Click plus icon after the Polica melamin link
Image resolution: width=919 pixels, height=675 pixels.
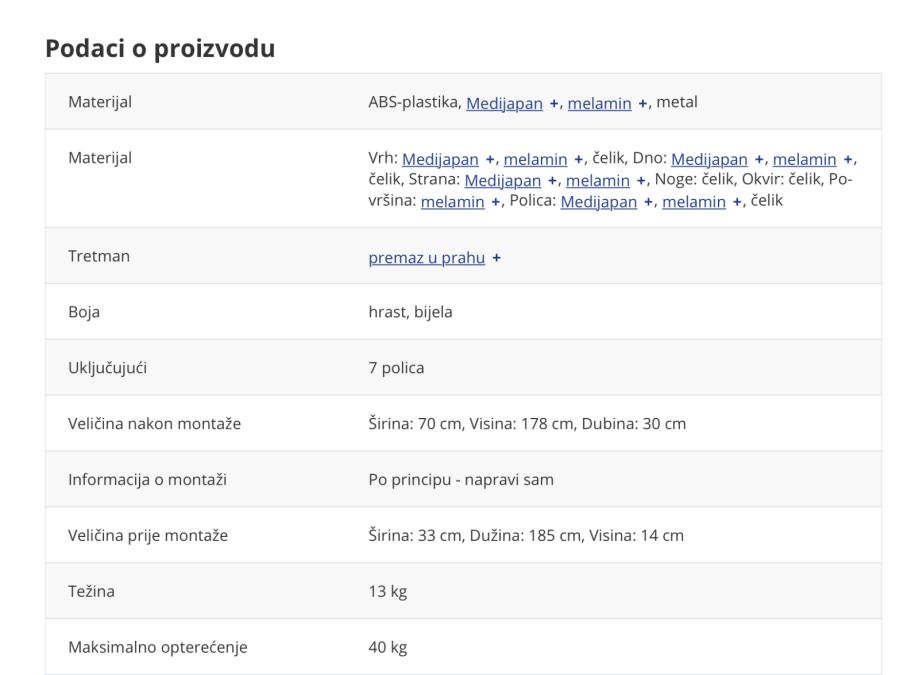coord(738,201)
